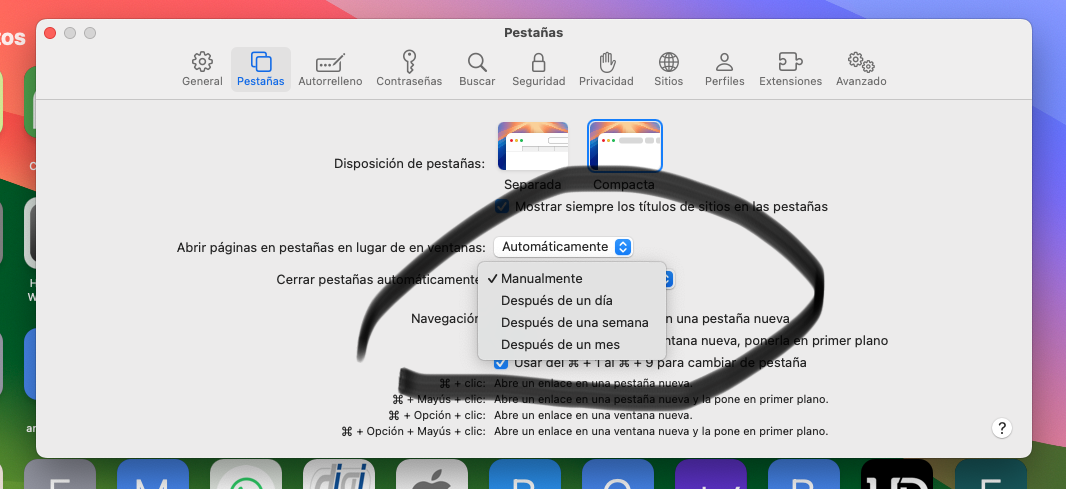This screenshot has height=489, width=1066.
Task: Switch to Contraseñas key icon tab
Action: 409,69
